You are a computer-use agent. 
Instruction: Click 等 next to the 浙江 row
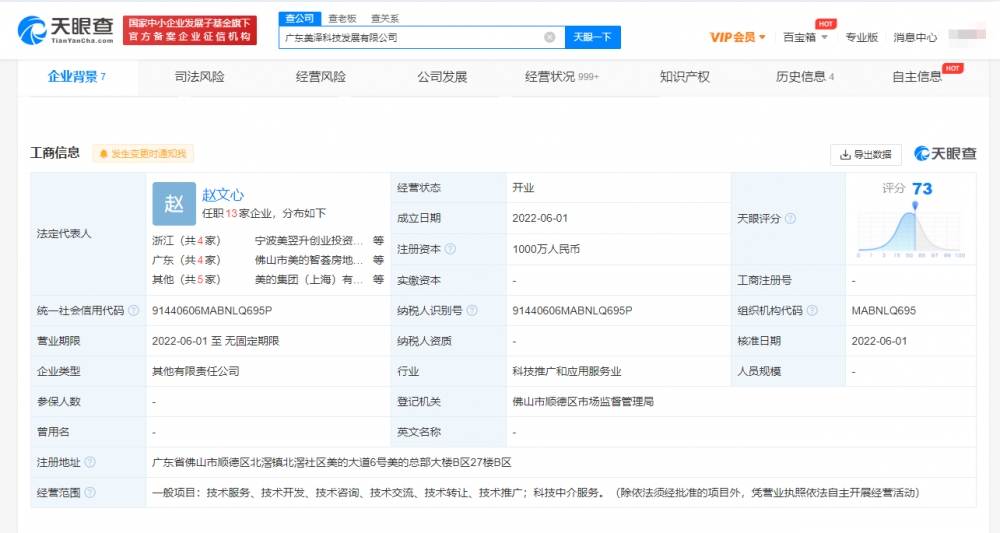click(x=378, y=240)
